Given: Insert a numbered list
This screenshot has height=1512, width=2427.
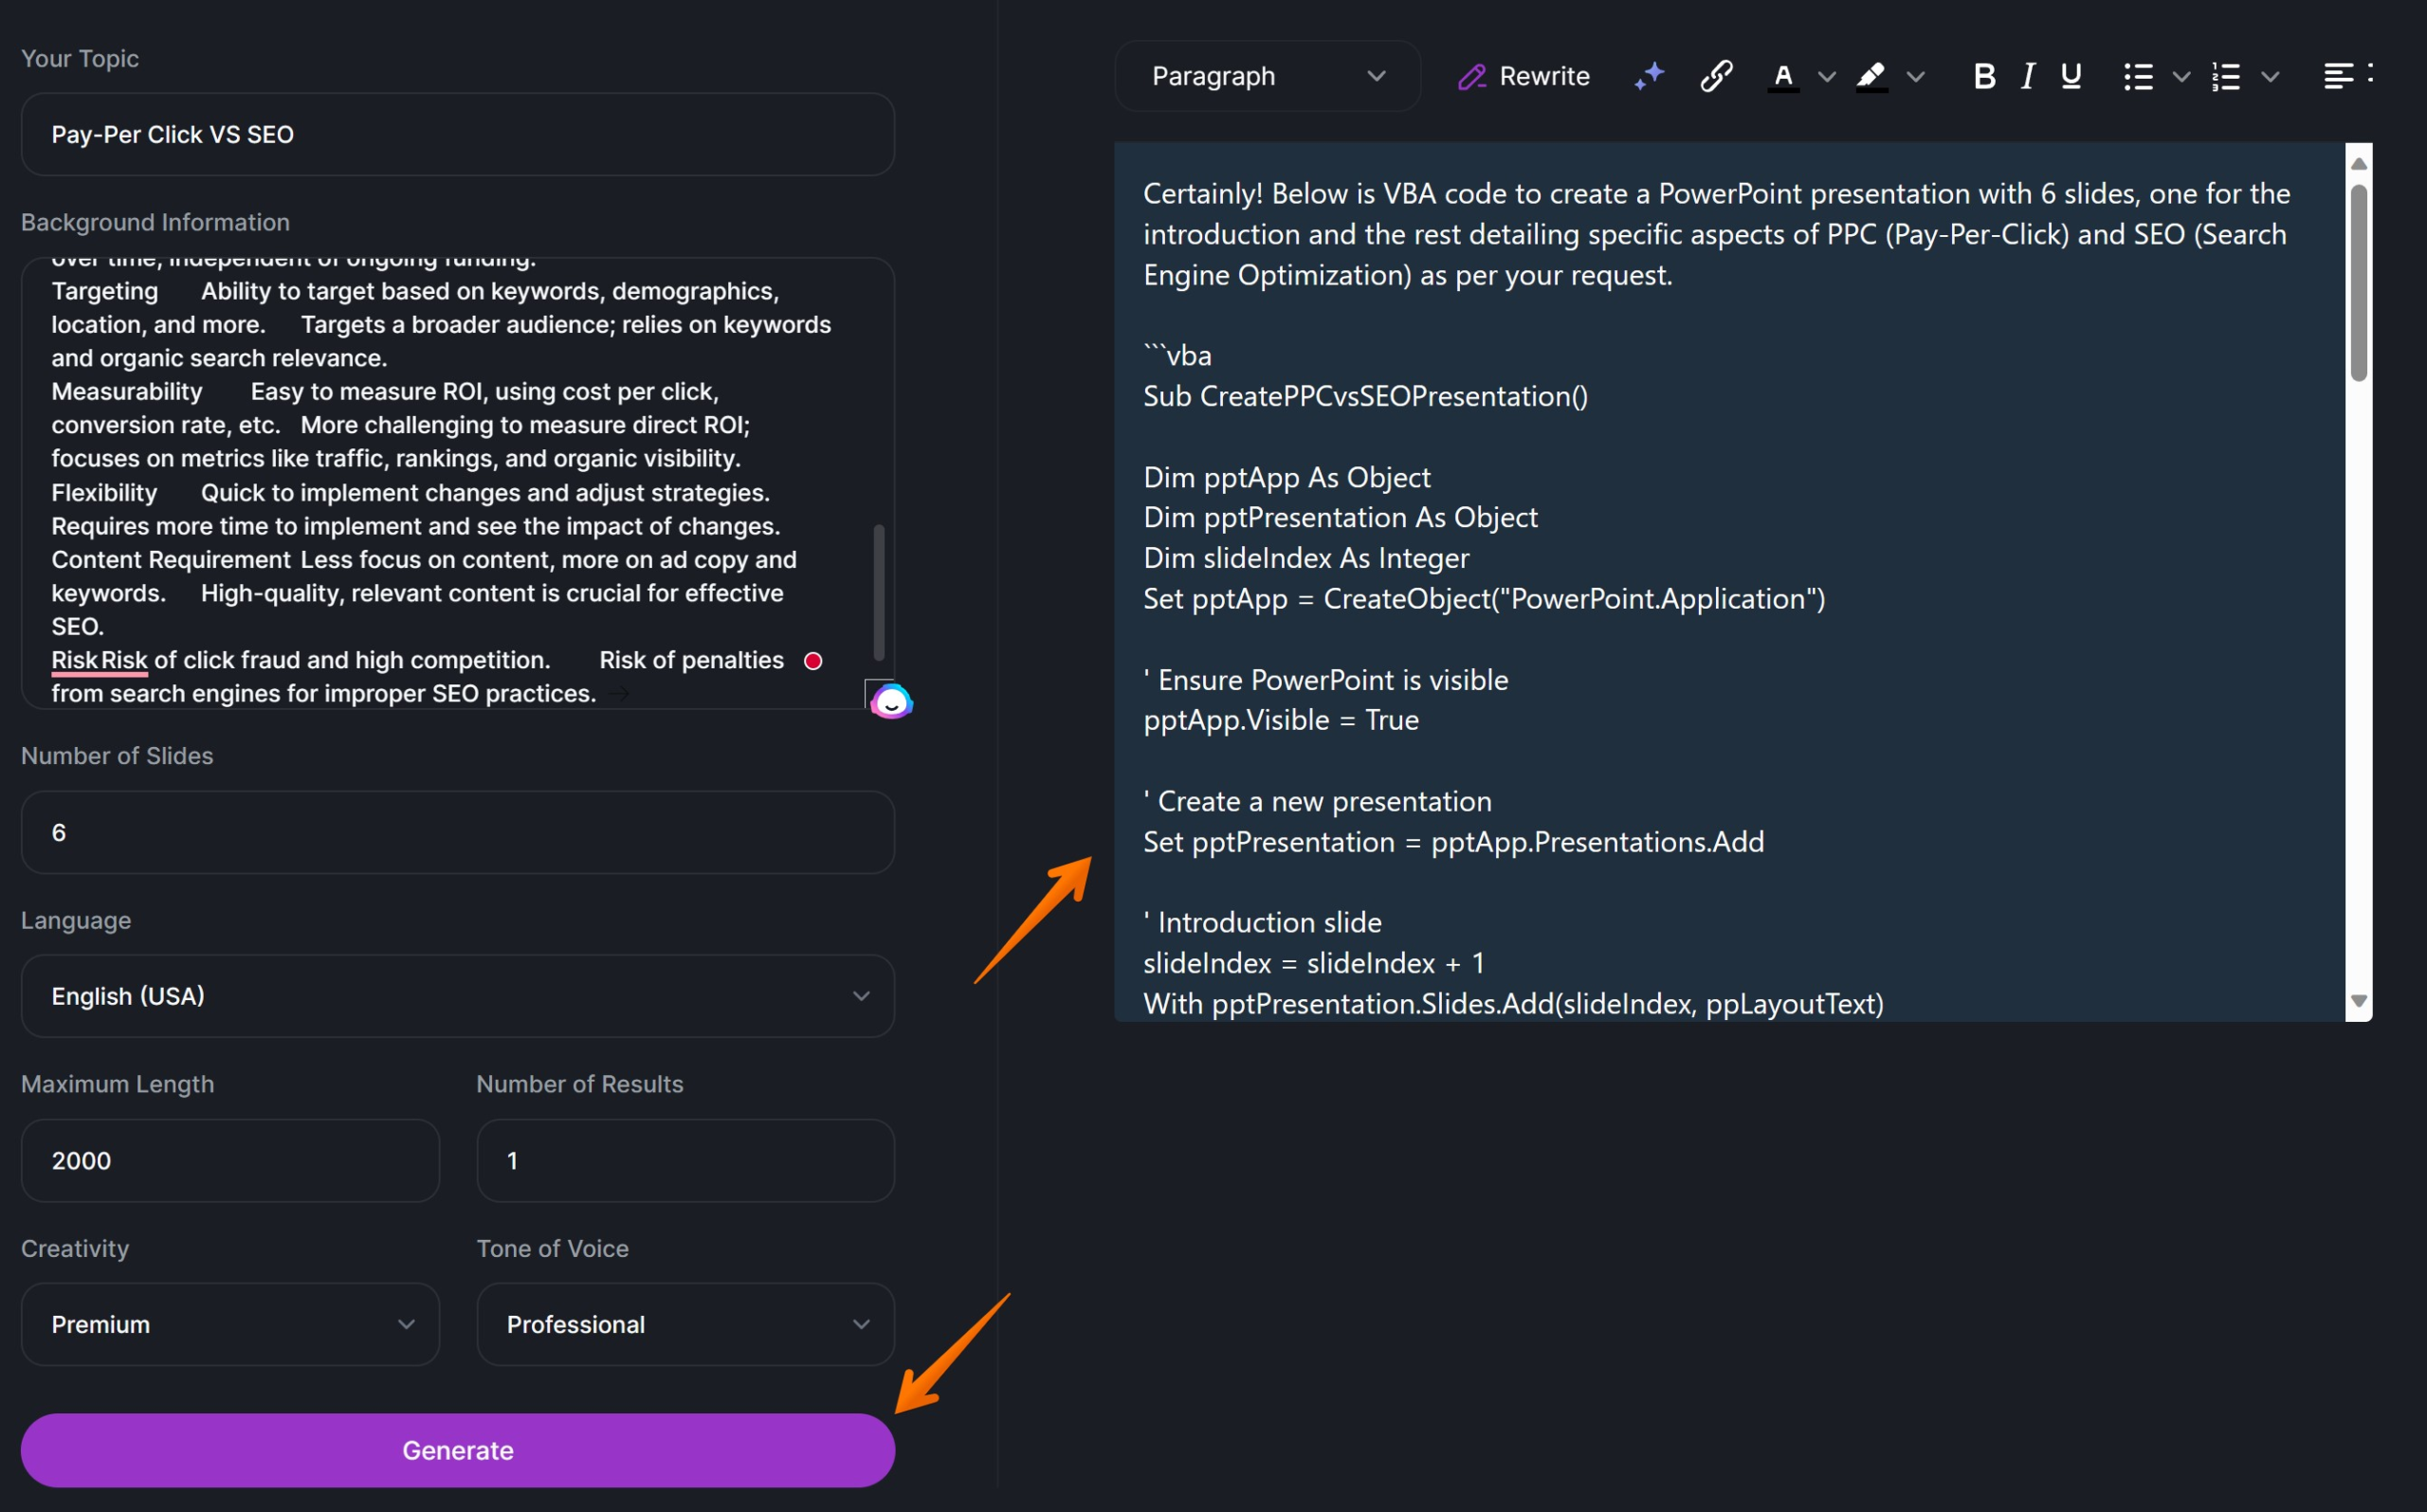Looking at the screenshot, I should coord(2226,76).
